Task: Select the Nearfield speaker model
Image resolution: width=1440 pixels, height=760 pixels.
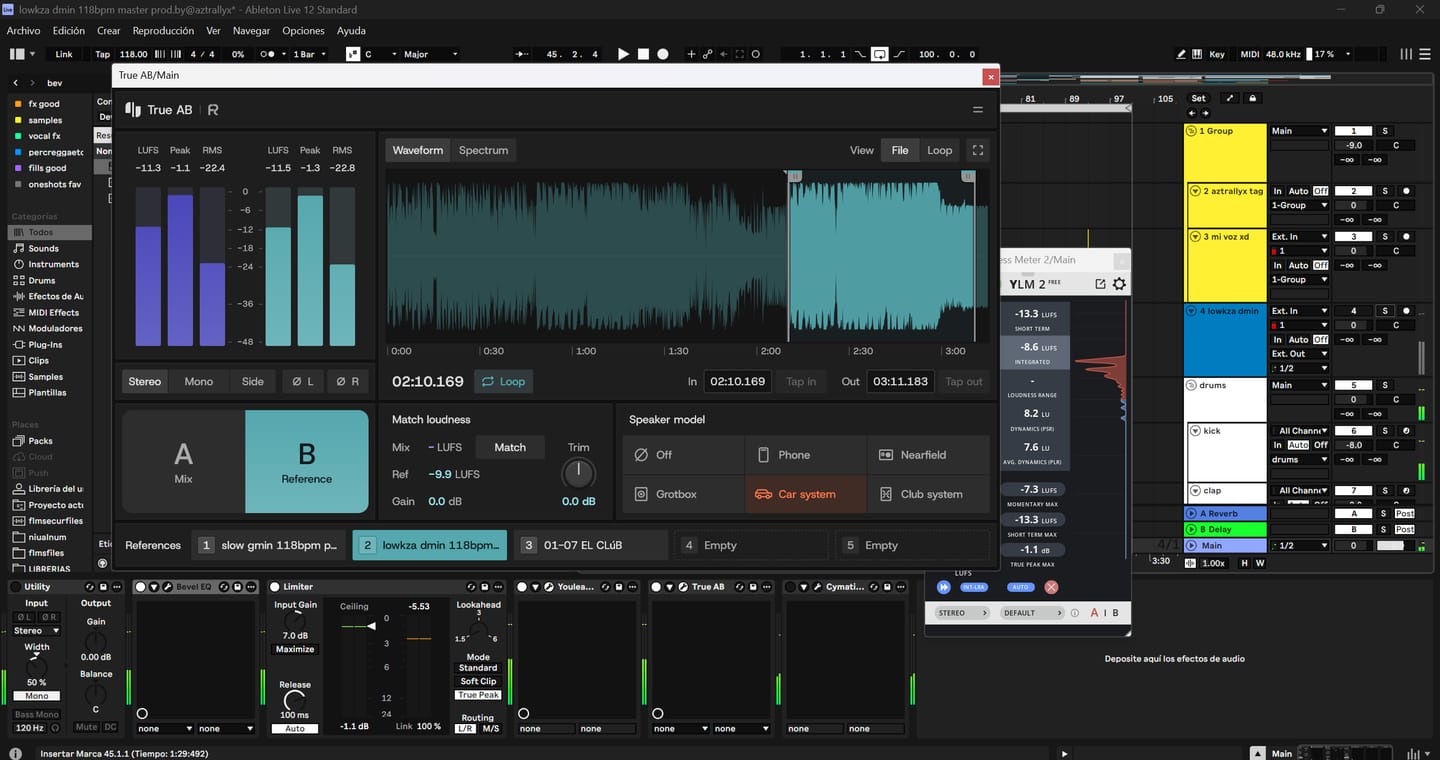Action: click(x=929, y=455)
